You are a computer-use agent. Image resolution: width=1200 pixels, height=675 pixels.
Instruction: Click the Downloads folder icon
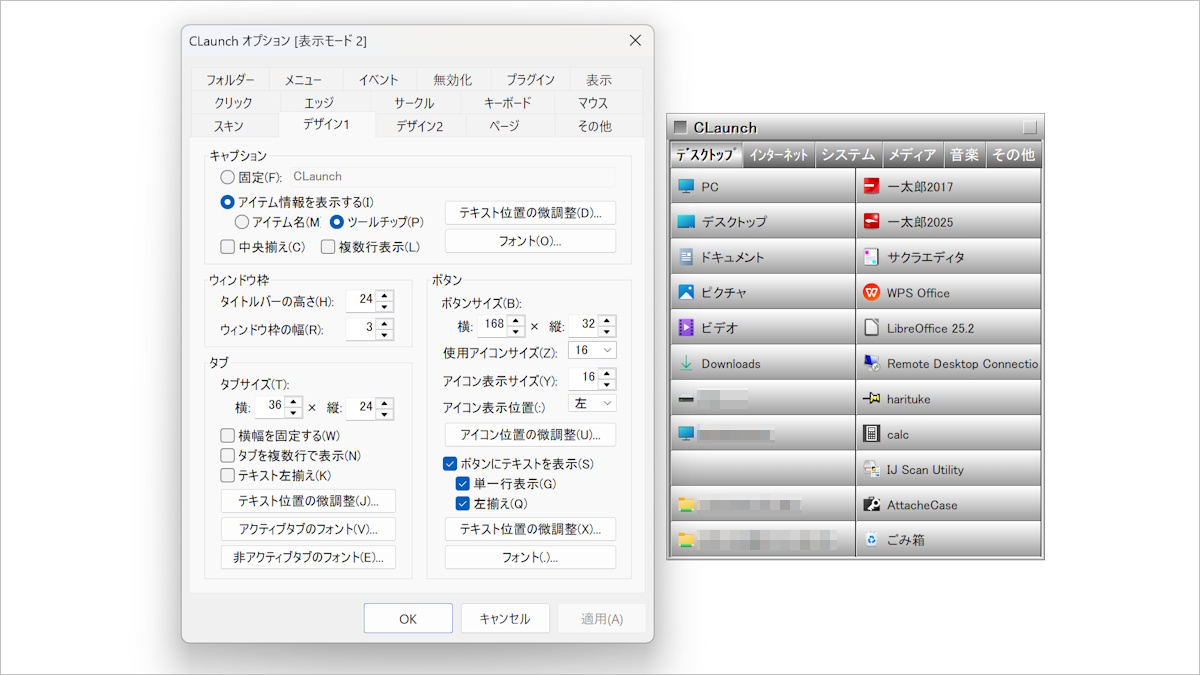(686, 364)
